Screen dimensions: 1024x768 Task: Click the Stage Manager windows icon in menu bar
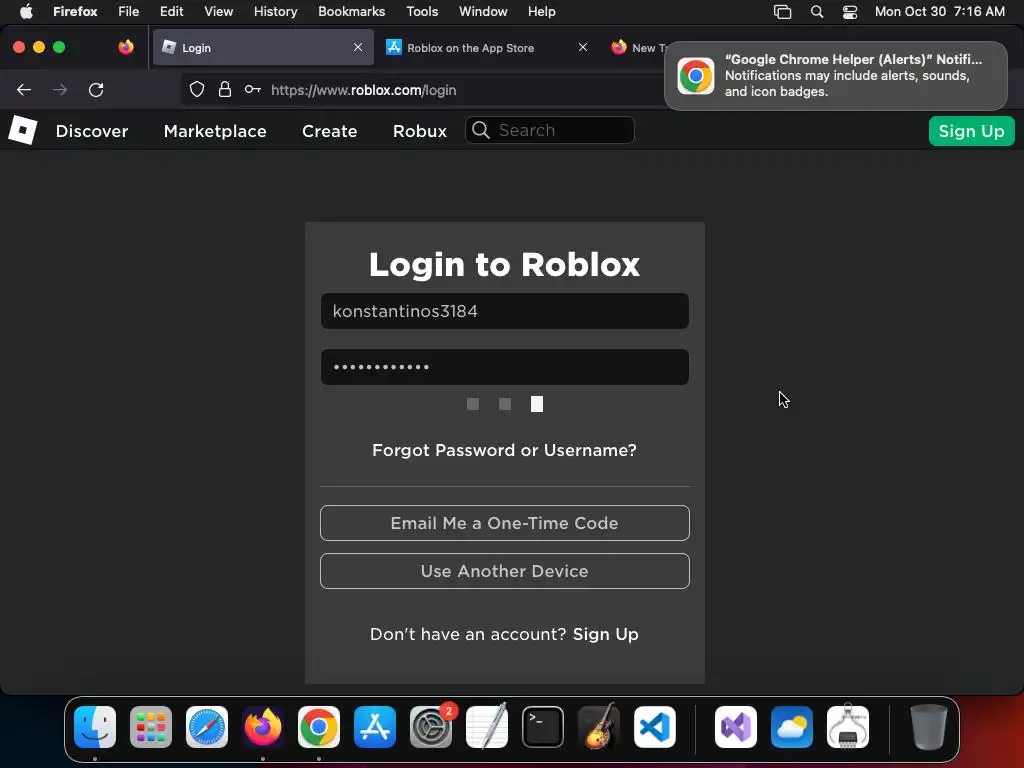pyautogui.click(x=782, y=12)
